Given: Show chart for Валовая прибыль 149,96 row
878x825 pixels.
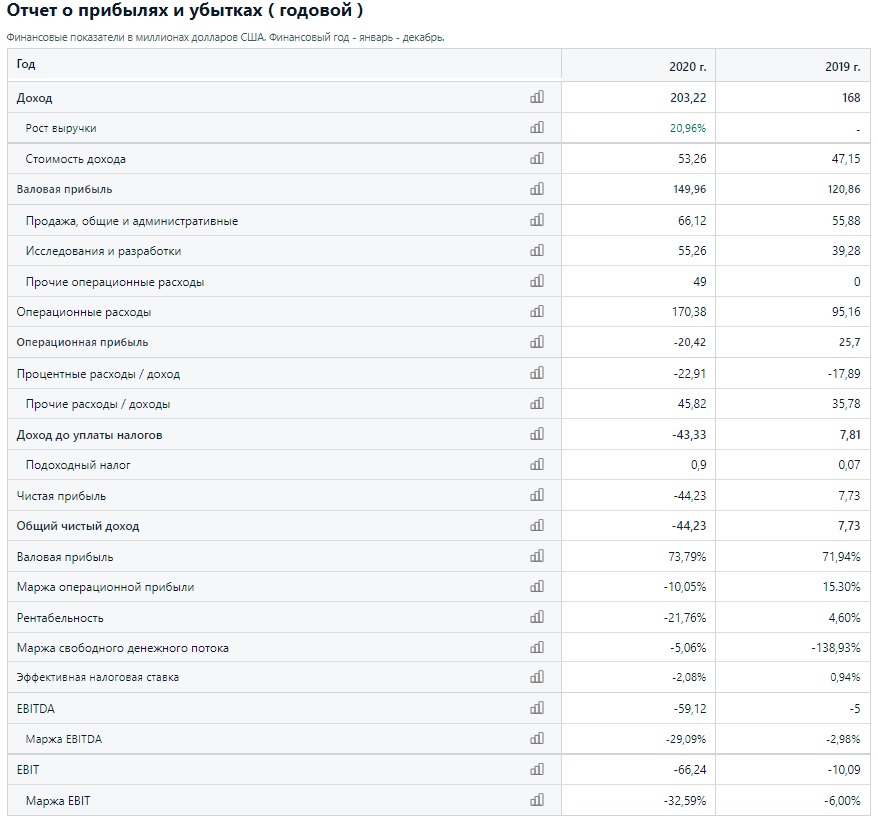Looking at the screenshot, I should [x=536, y=189].
